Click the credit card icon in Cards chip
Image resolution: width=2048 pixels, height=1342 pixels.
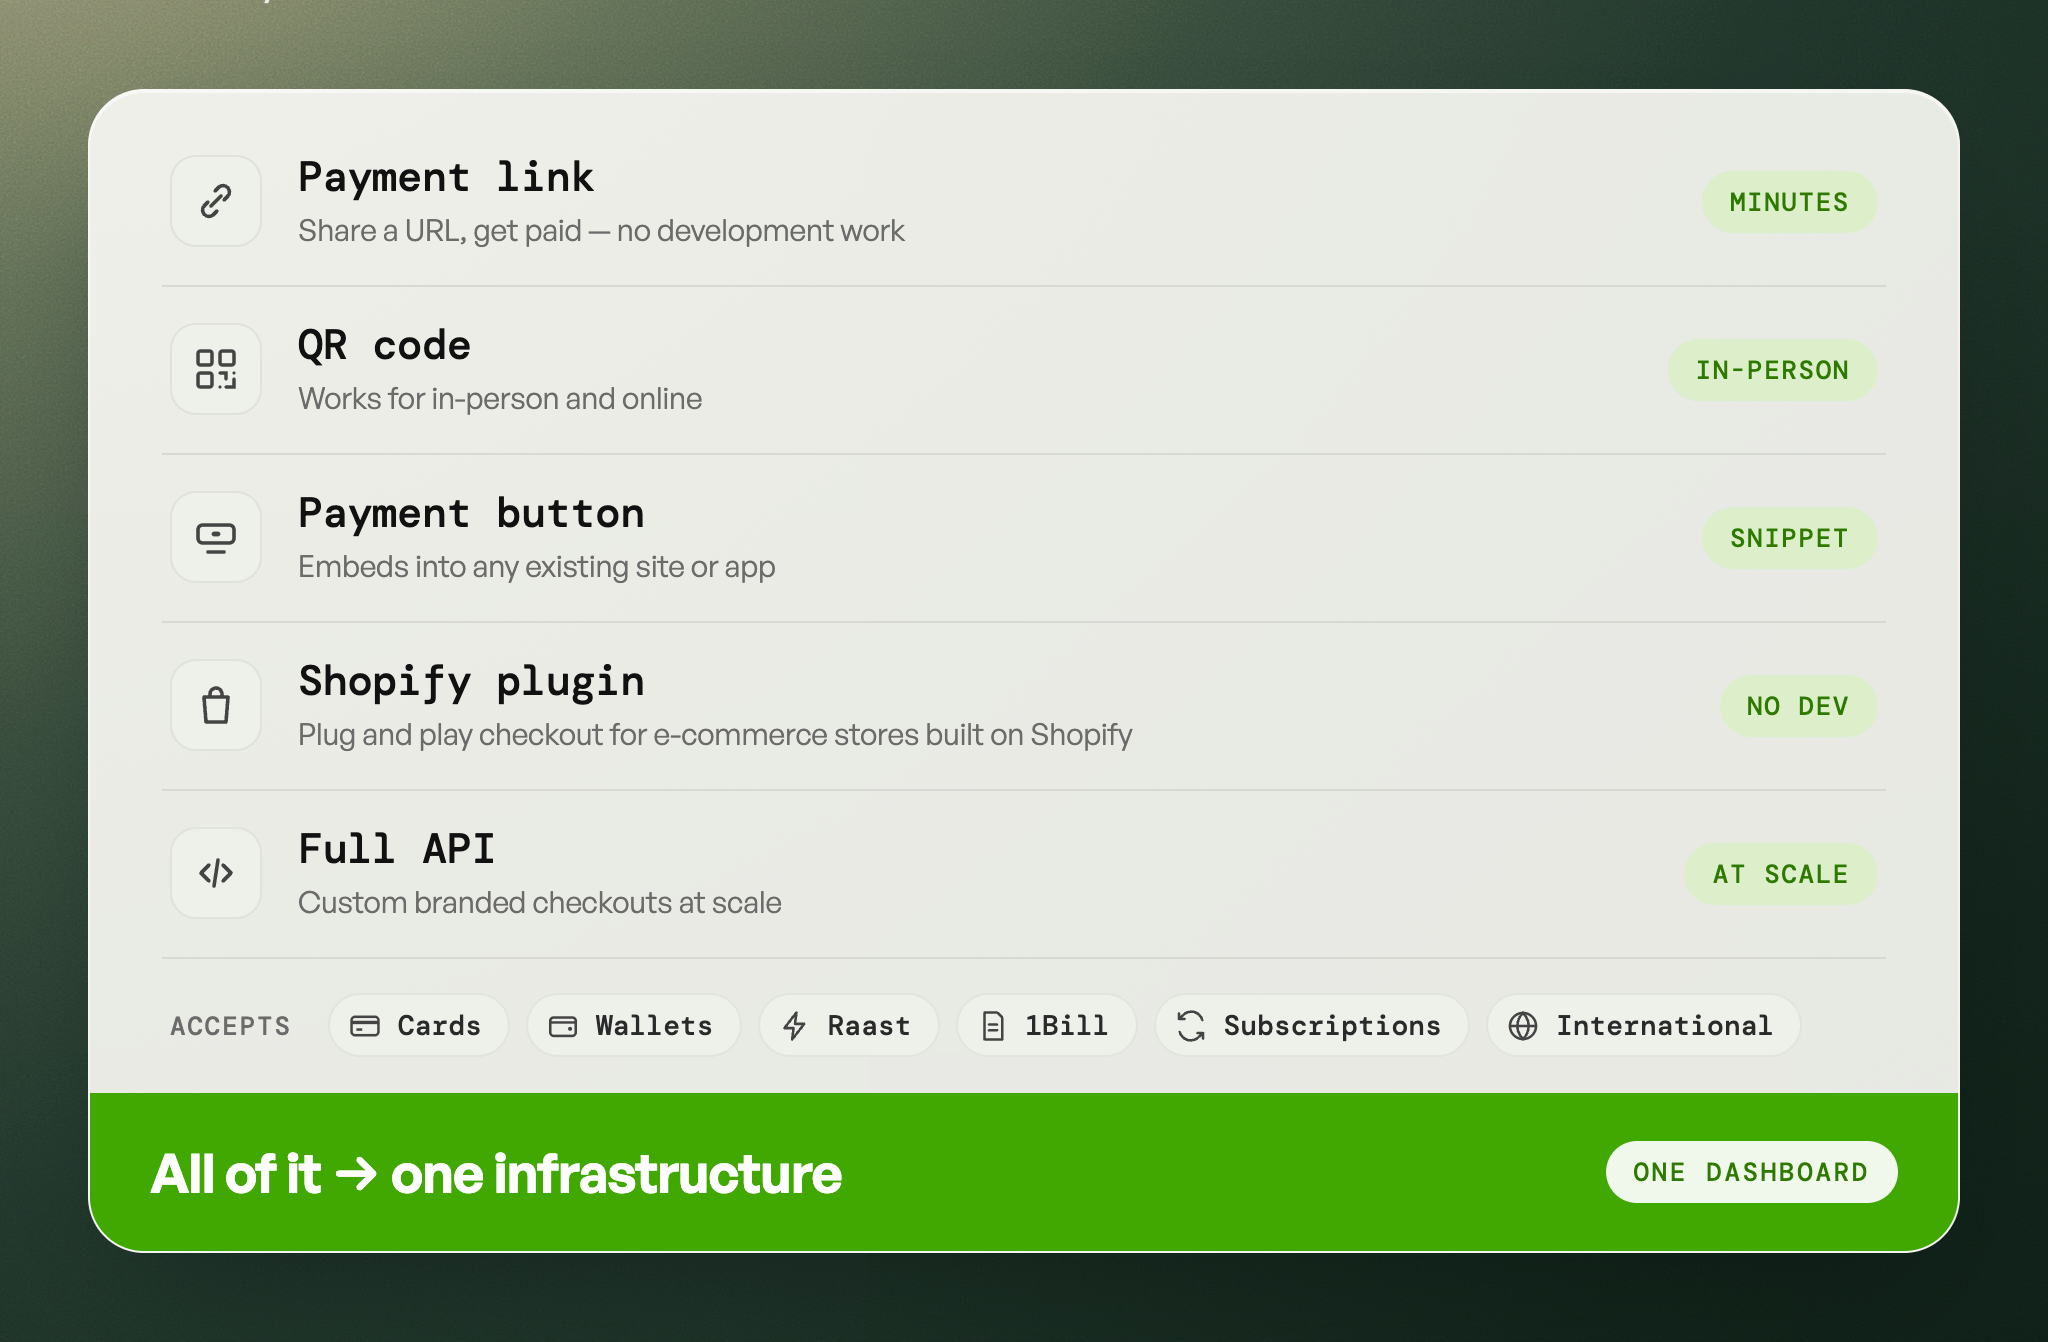[x=365, y=1026]
